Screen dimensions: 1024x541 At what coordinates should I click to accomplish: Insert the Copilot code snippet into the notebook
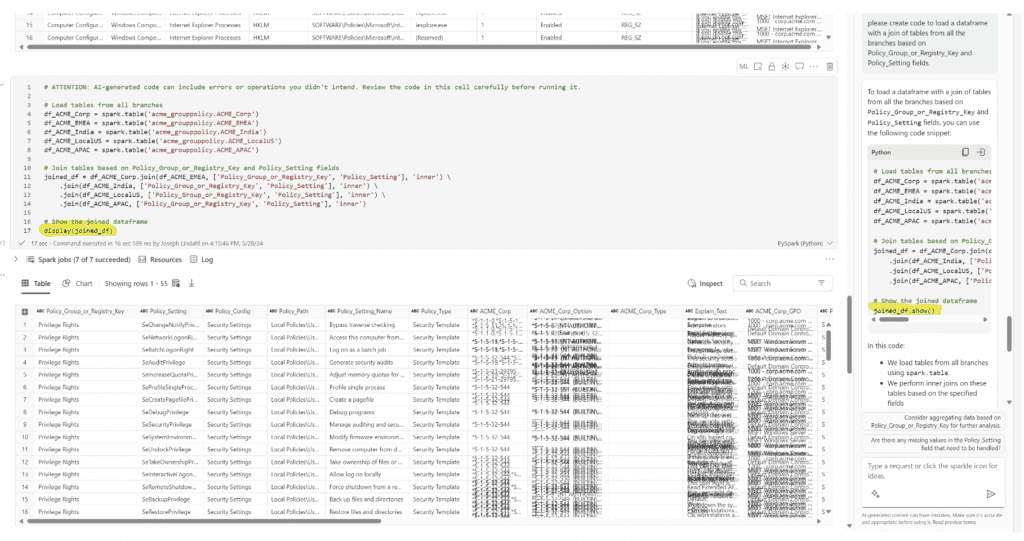point(981,152)
